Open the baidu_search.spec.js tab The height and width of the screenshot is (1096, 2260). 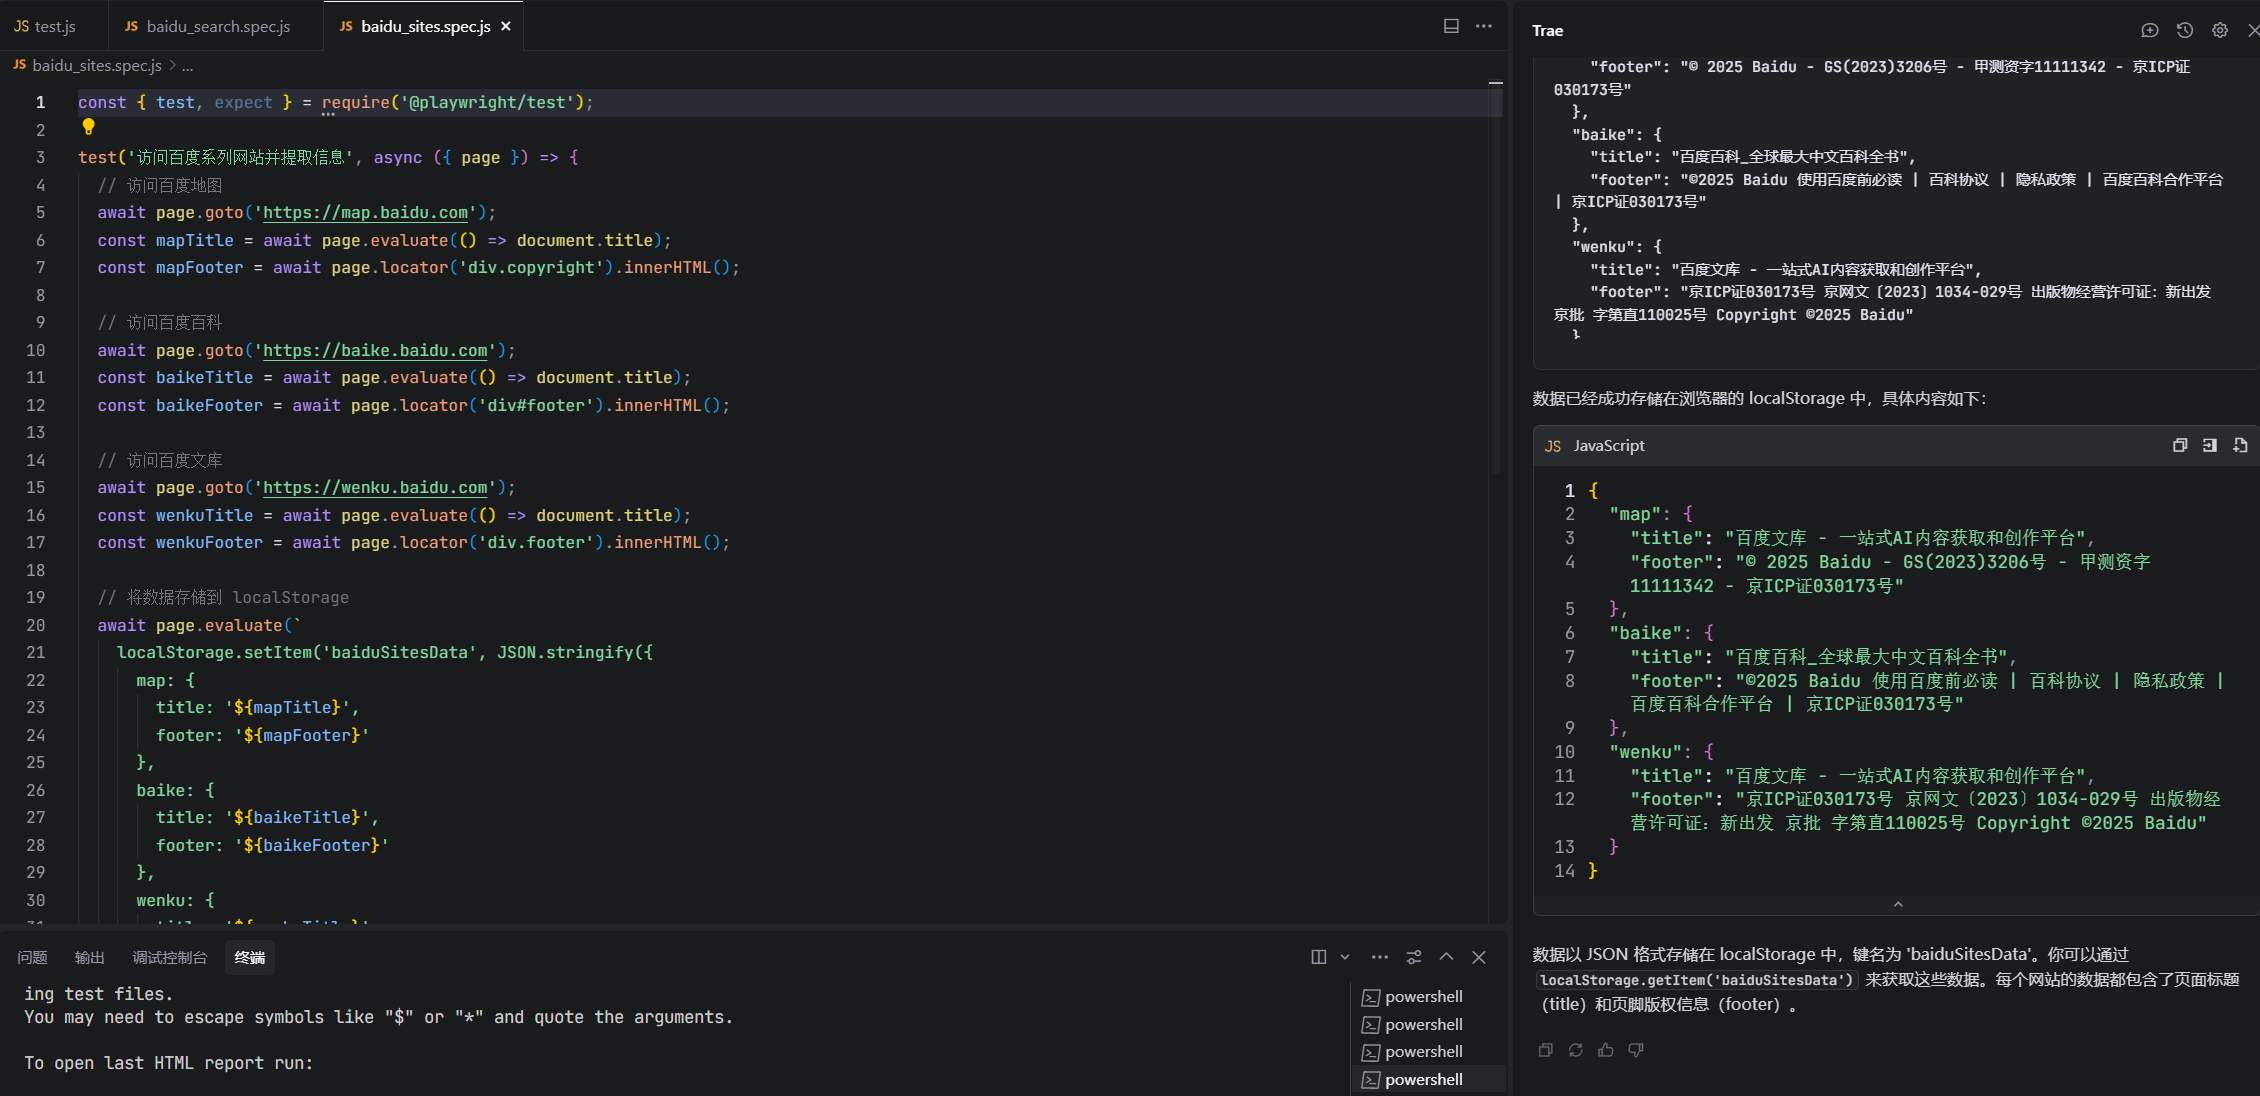208,26
